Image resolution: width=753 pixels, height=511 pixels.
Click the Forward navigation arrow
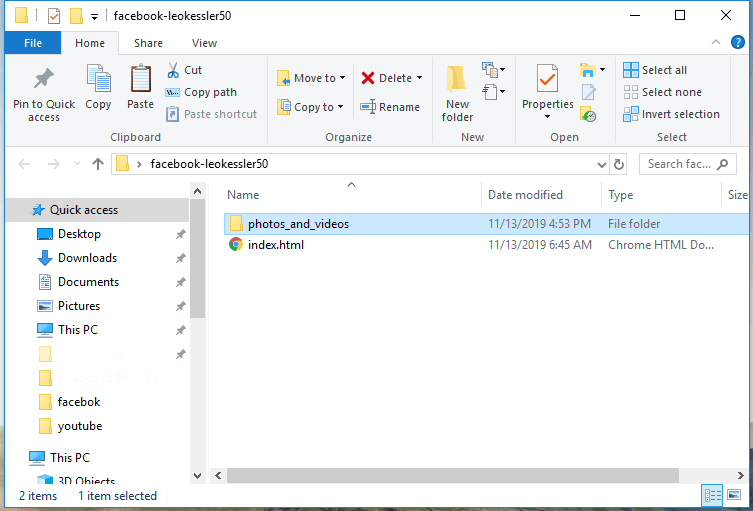(x=53, y=164)
